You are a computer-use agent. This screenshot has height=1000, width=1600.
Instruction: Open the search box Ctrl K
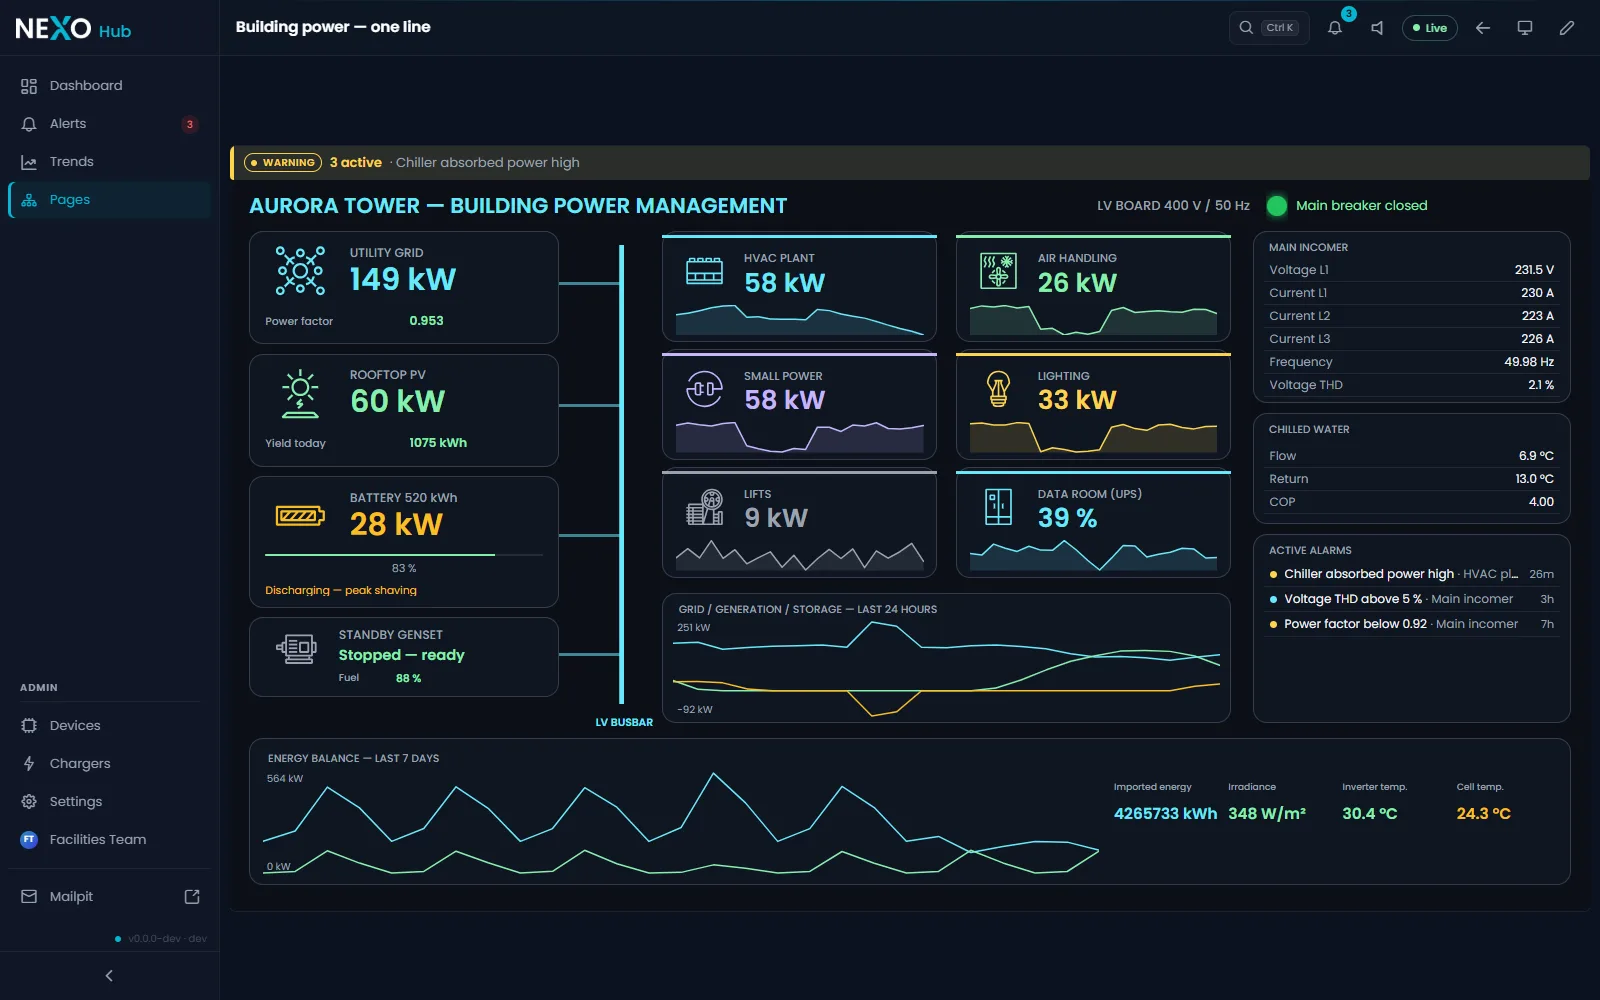click(1269, 28)
